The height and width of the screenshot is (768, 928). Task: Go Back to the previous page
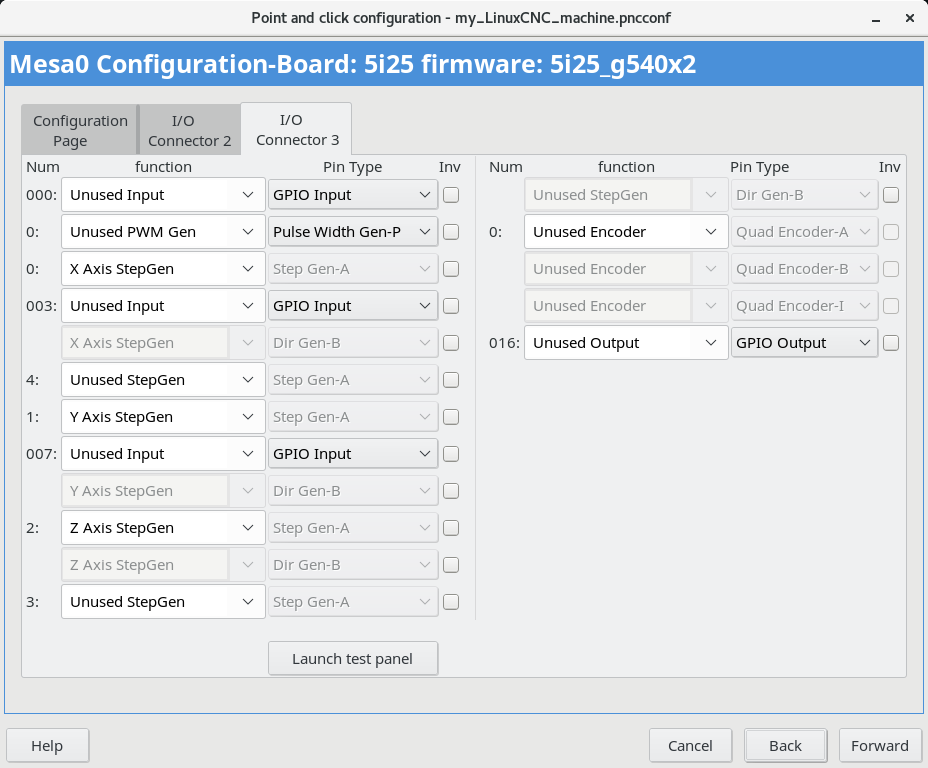tap(785, 746)
